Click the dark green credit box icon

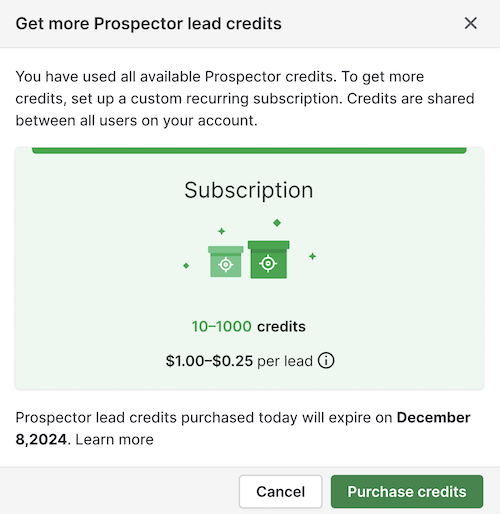click(269, 259)
